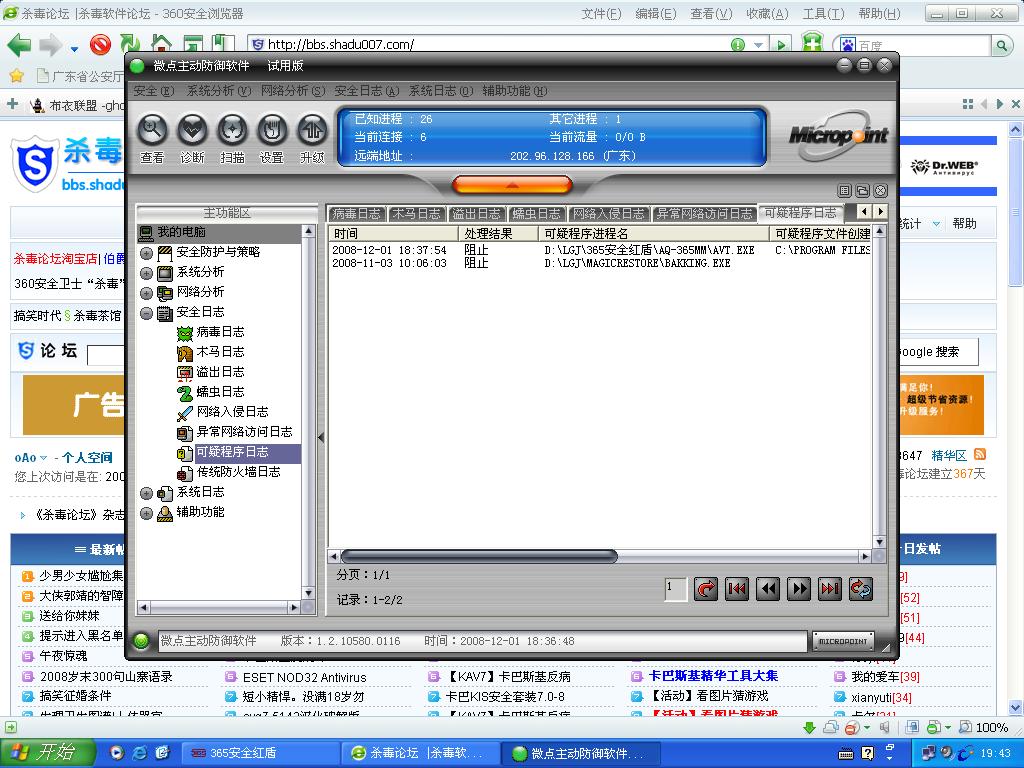Switch to the 365安全红盾 taskbar item
The height and width of the screenshot is (768, 1024).
[260, 753]
